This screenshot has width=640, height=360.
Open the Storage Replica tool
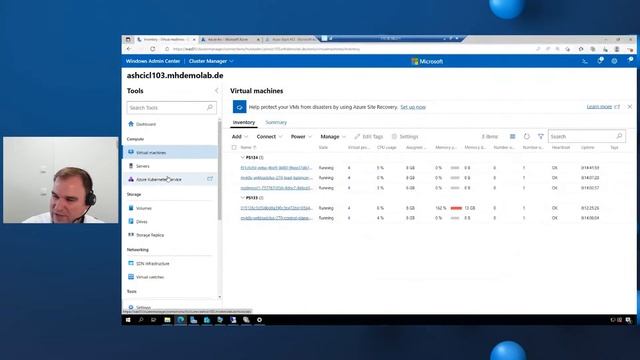(150, 235)
